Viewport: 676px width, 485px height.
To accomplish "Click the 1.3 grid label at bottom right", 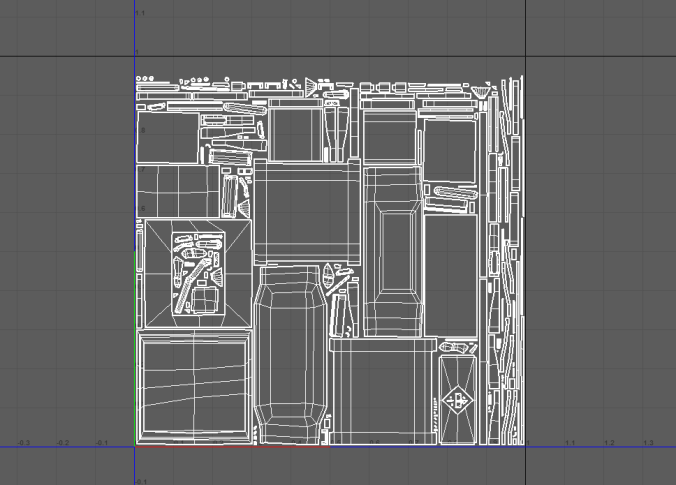I will pos(648,441).
